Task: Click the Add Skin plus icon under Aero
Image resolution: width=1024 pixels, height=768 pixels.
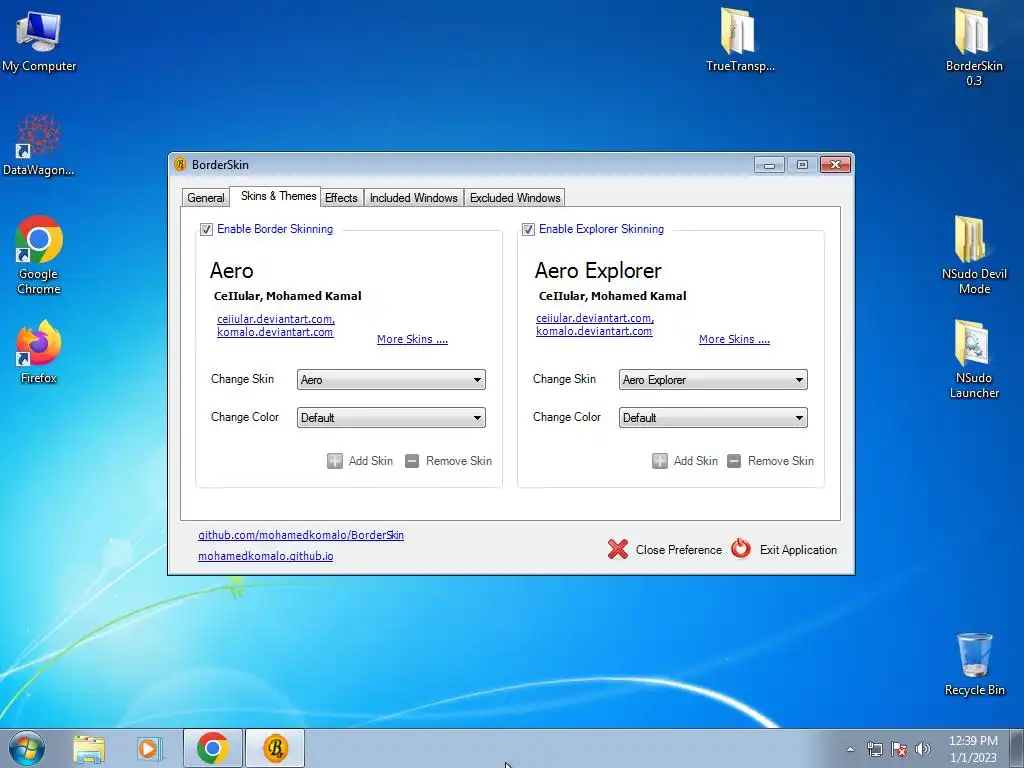Action: coord(334,461)
